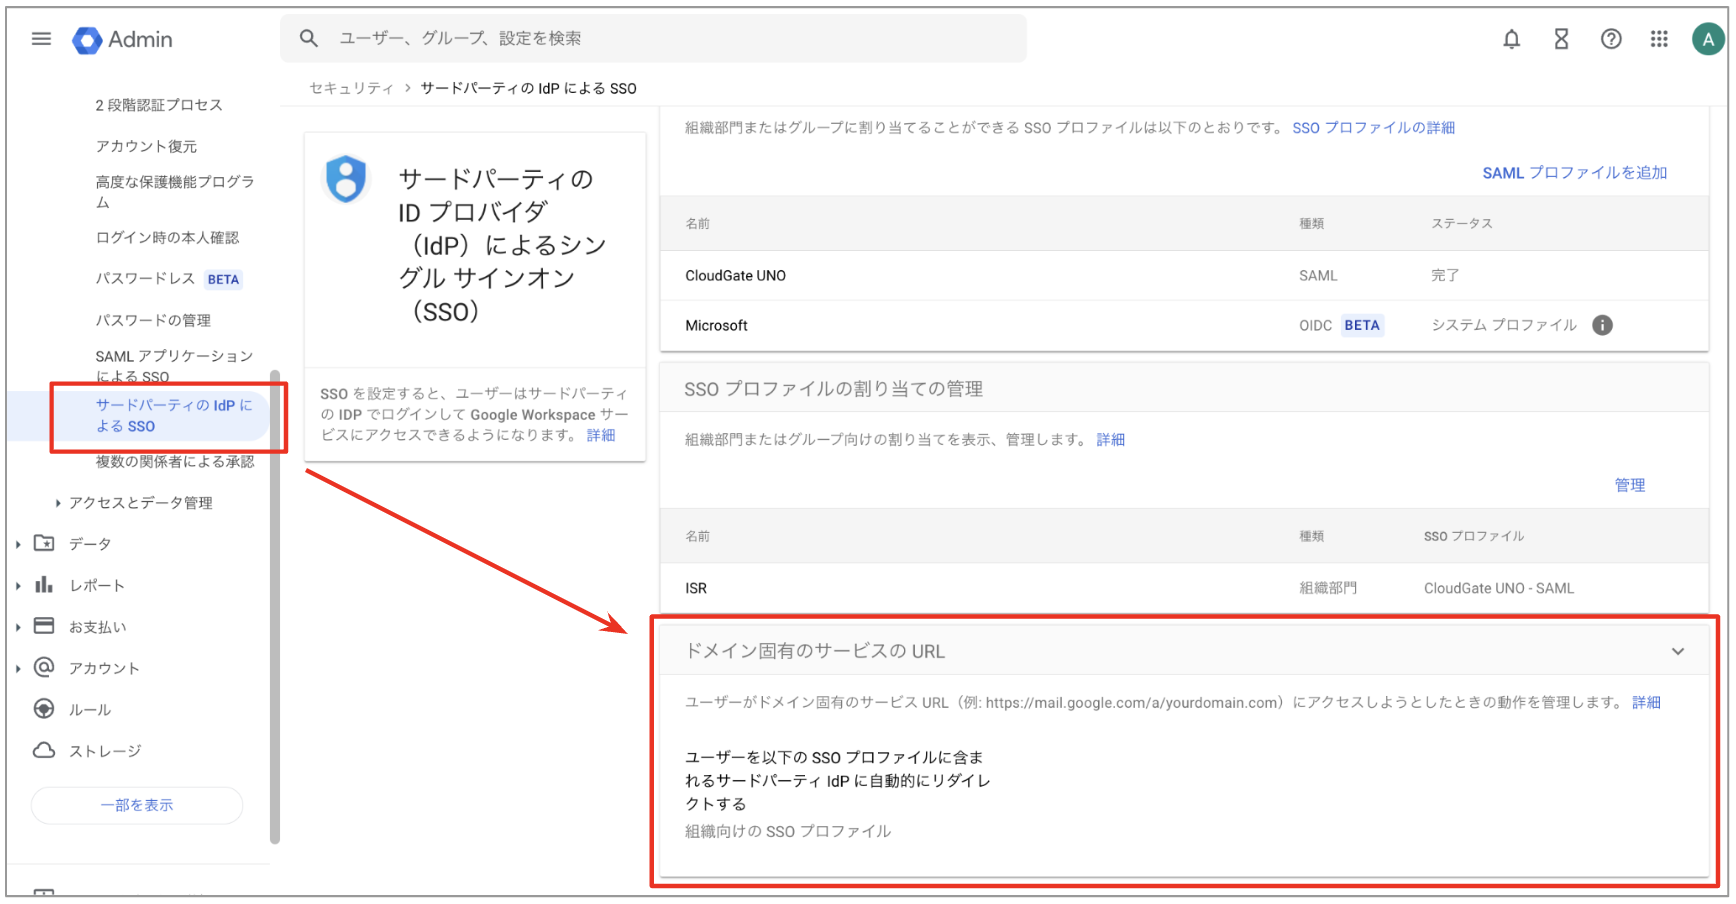This screenshot has height=904, width=1736.
Task: Open SSO プロファイルの詳細 link
Action: coord(1373,128)
